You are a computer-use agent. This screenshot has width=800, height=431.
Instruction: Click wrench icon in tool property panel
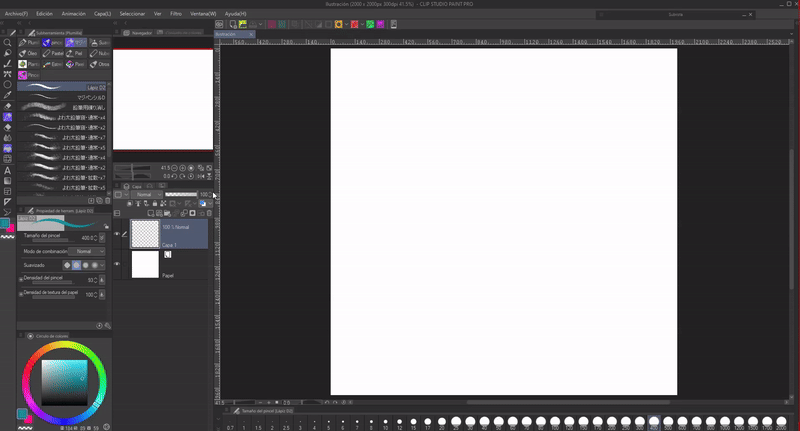108,325
